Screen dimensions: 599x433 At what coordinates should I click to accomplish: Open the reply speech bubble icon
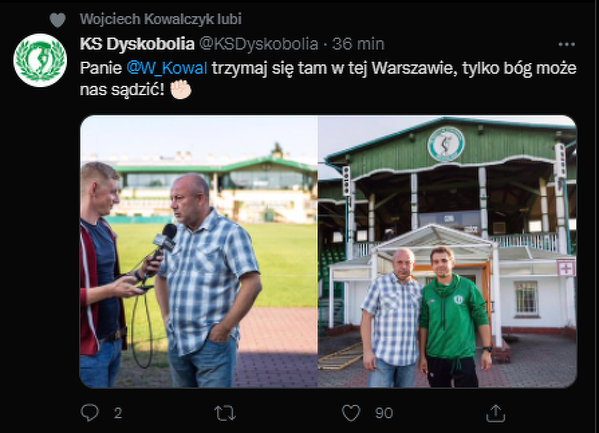[90, 413]
